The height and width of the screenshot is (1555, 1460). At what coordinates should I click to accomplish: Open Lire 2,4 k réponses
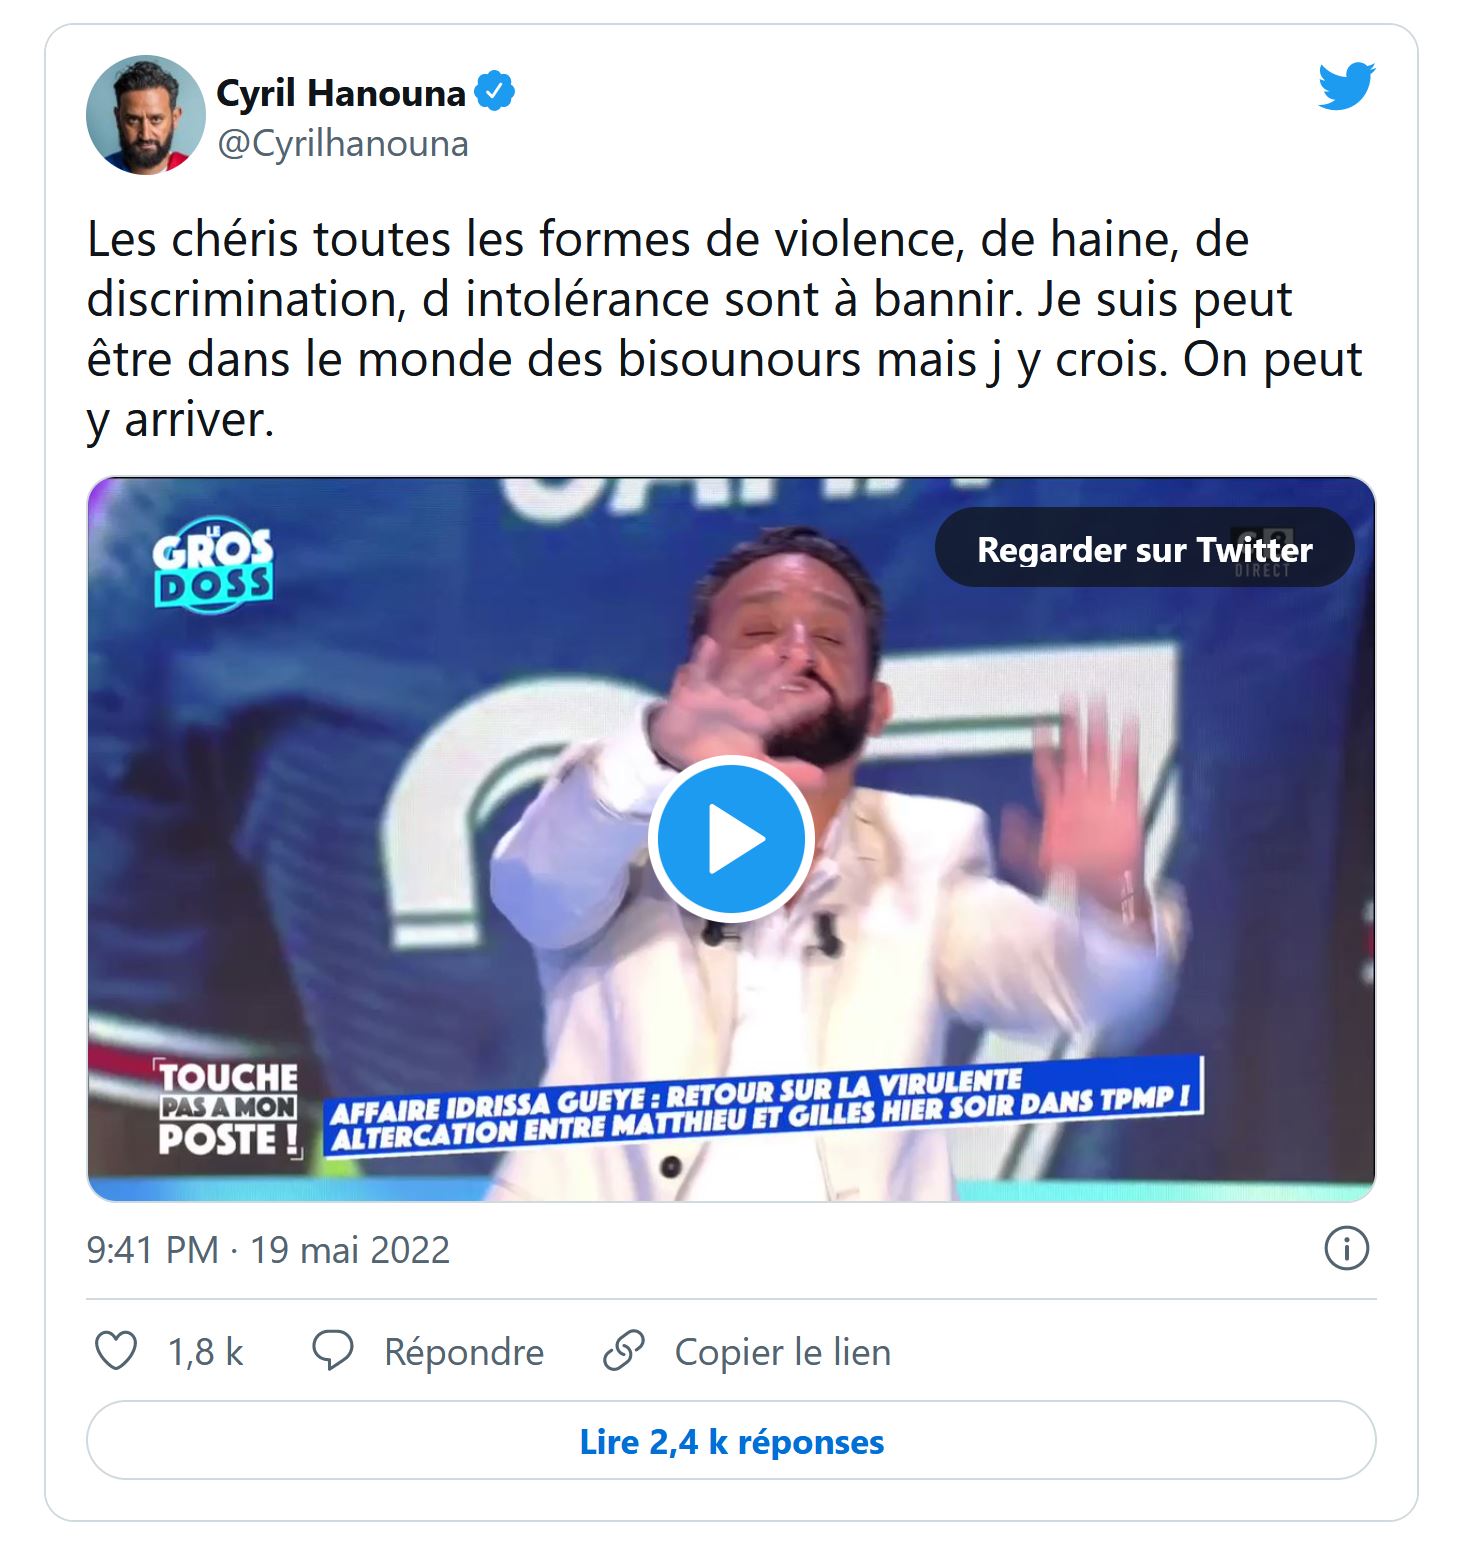731,1441
